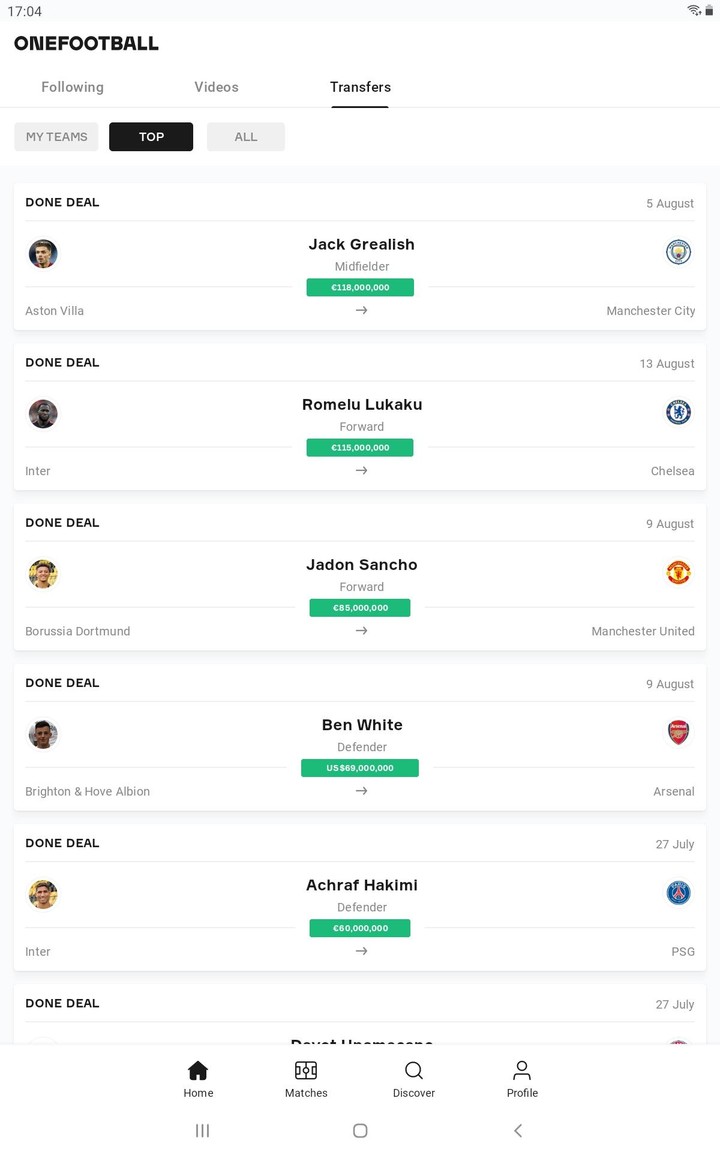This screenshot has height=1152, width=720.
Task: Switch to the Following tab
Action: coord(72,87)
